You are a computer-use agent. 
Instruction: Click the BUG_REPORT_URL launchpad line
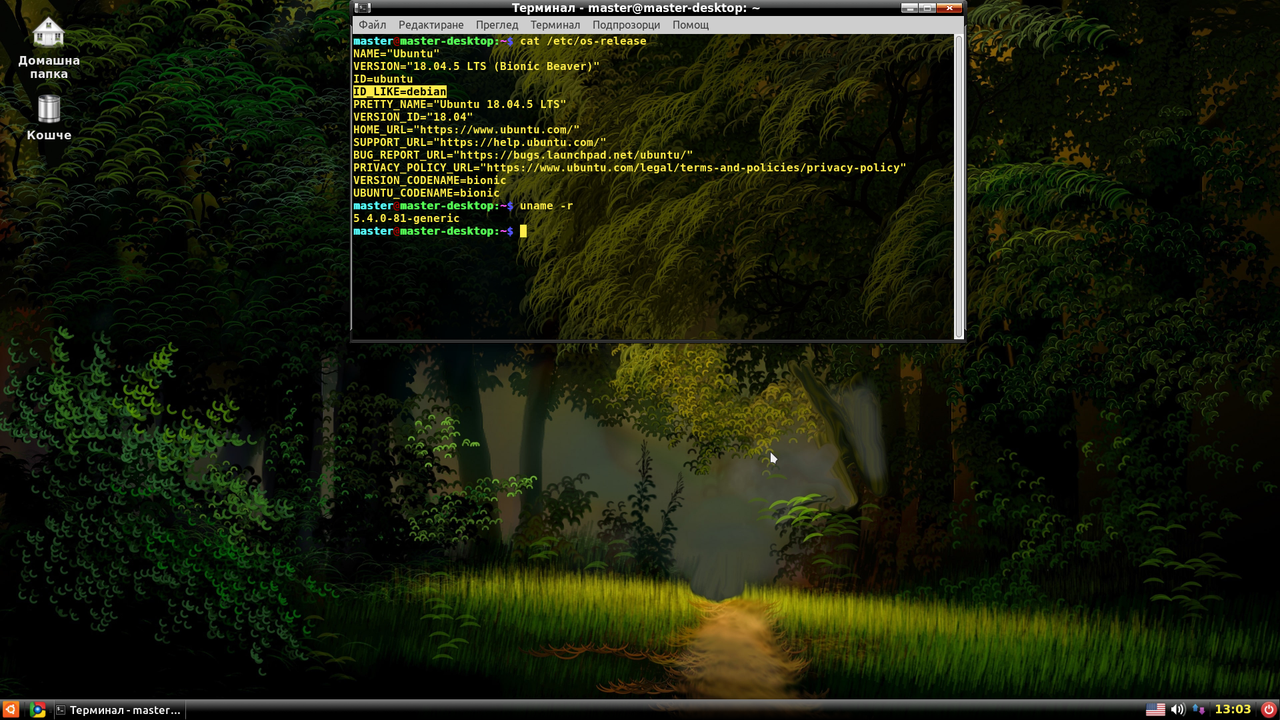tap(523, 155)
